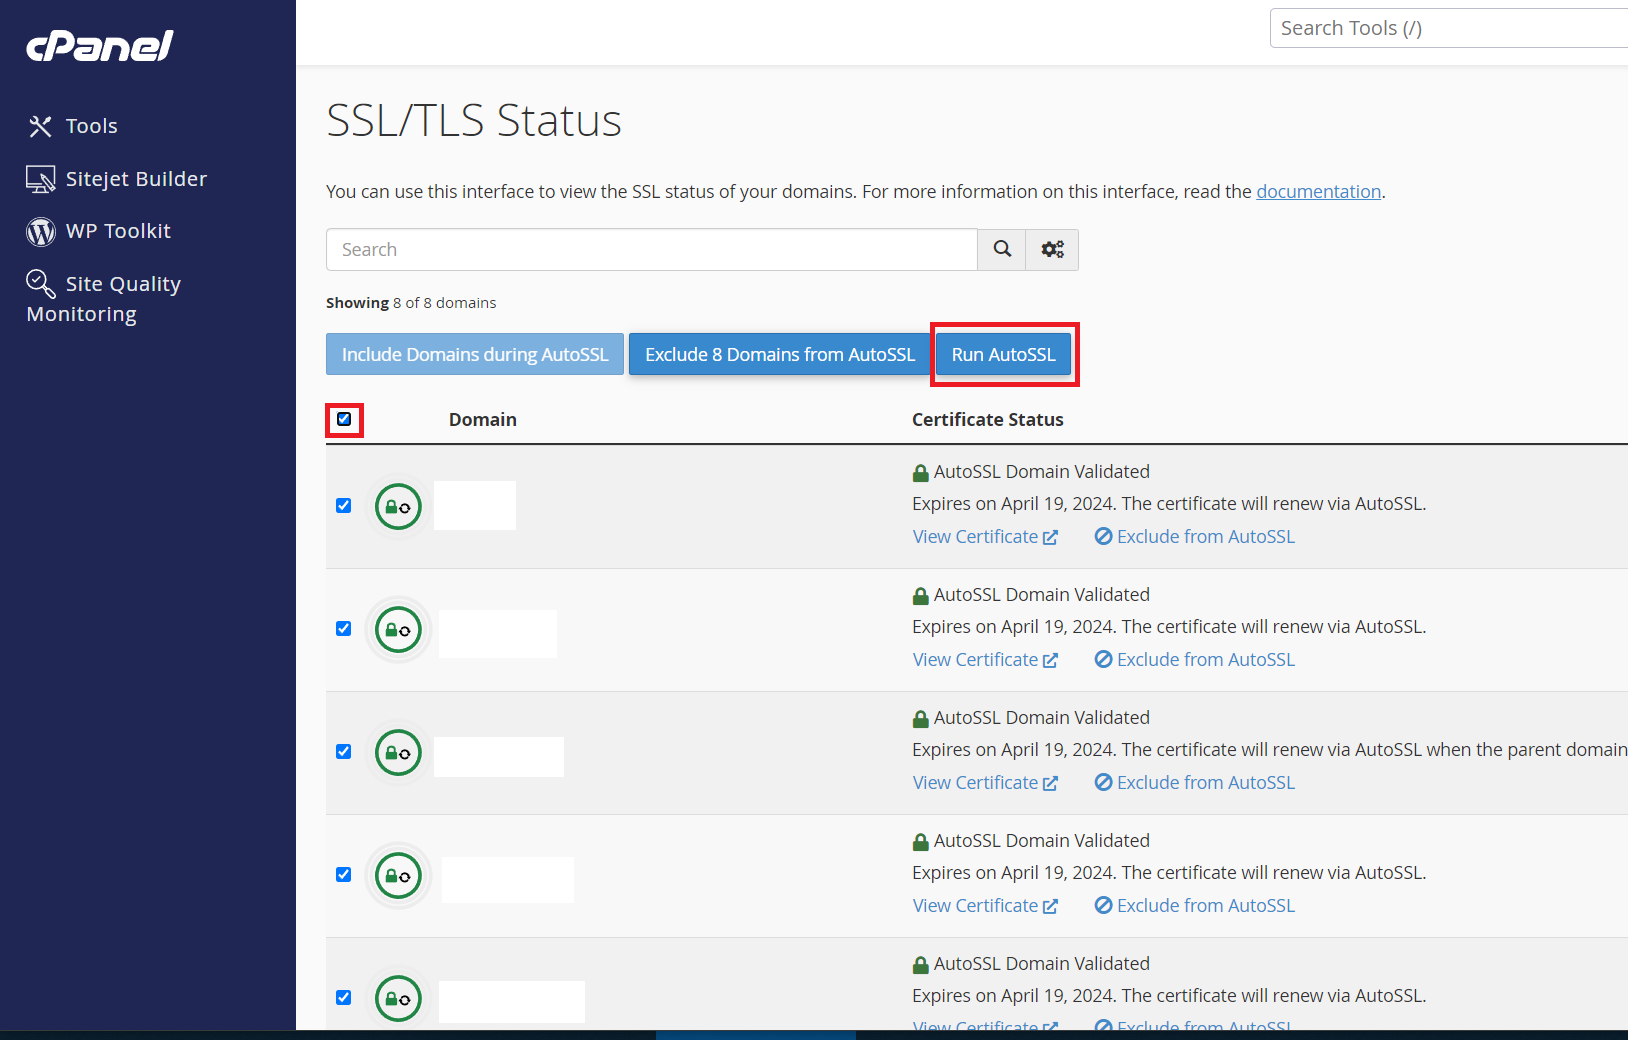The width and height of the screenshot is (1628, 1040).
Task: Click the fifth row's green lock status icon
Action: coord(398,999)
